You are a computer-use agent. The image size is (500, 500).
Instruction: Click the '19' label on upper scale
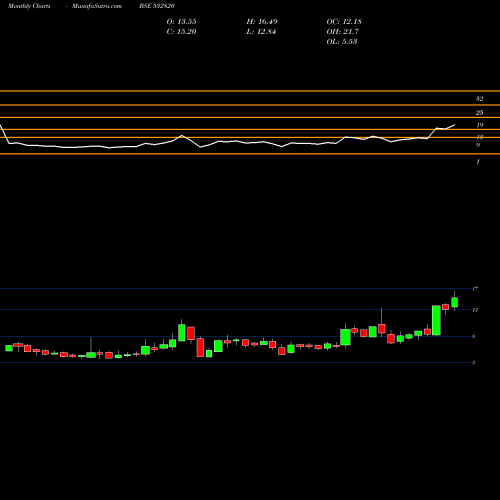click(479, 125)
